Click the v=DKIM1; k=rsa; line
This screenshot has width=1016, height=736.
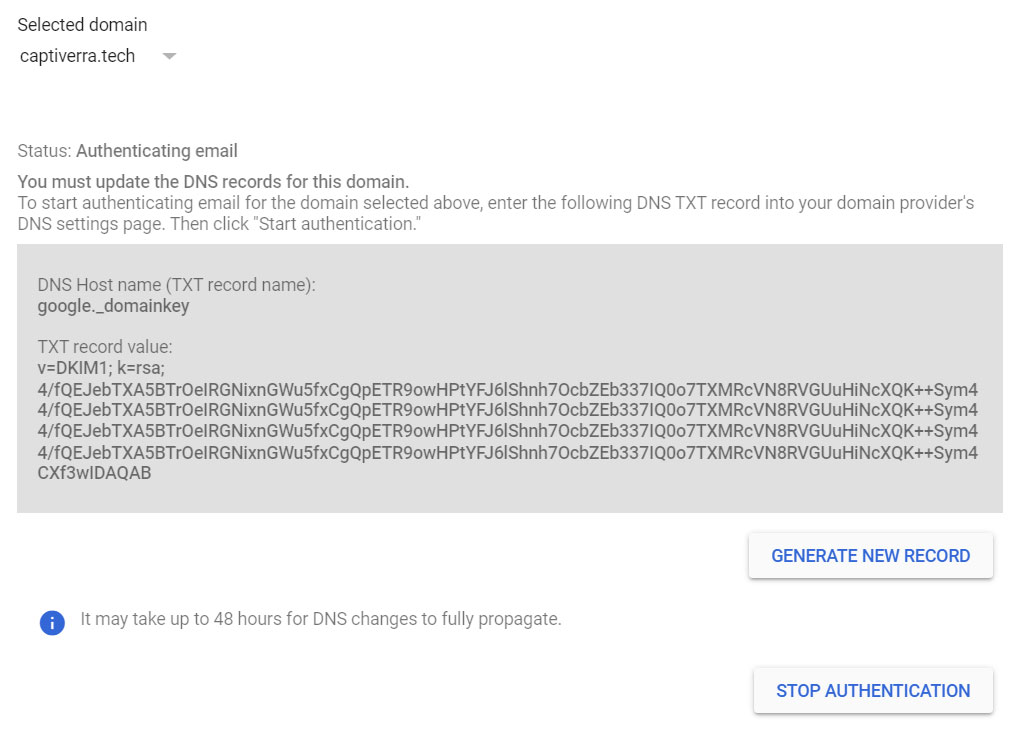coord(101,368)
